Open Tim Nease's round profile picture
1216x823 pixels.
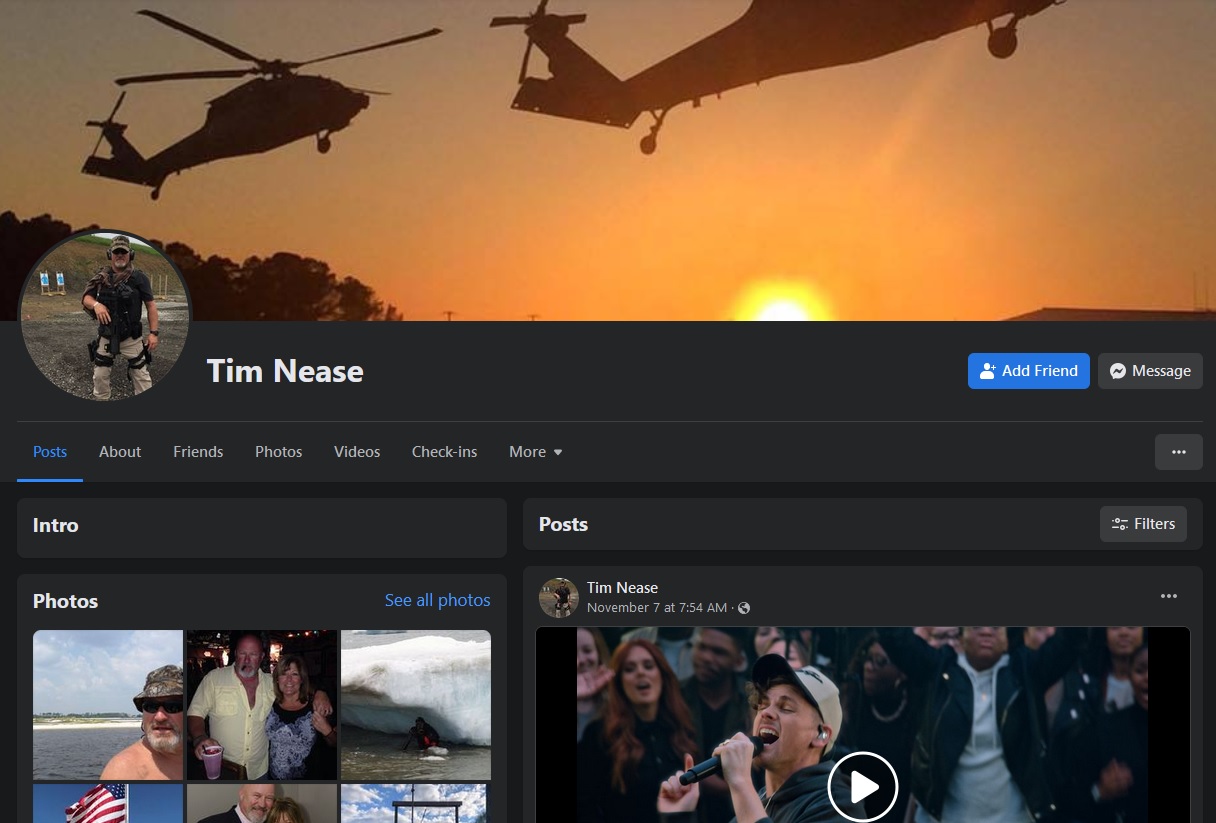tap(105, 316)
